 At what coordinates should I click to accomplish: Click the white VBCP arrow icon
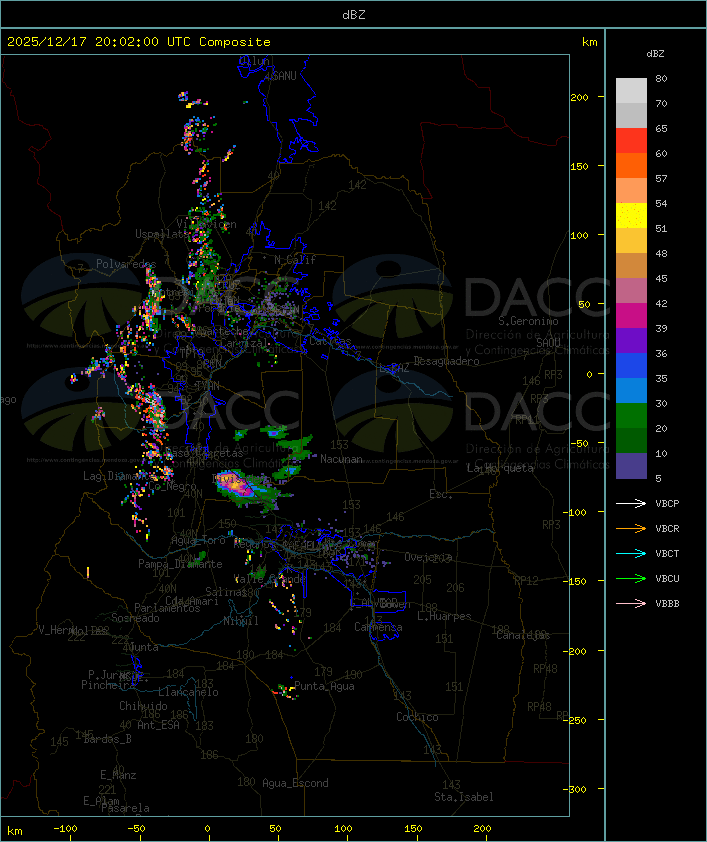point(631,503)
